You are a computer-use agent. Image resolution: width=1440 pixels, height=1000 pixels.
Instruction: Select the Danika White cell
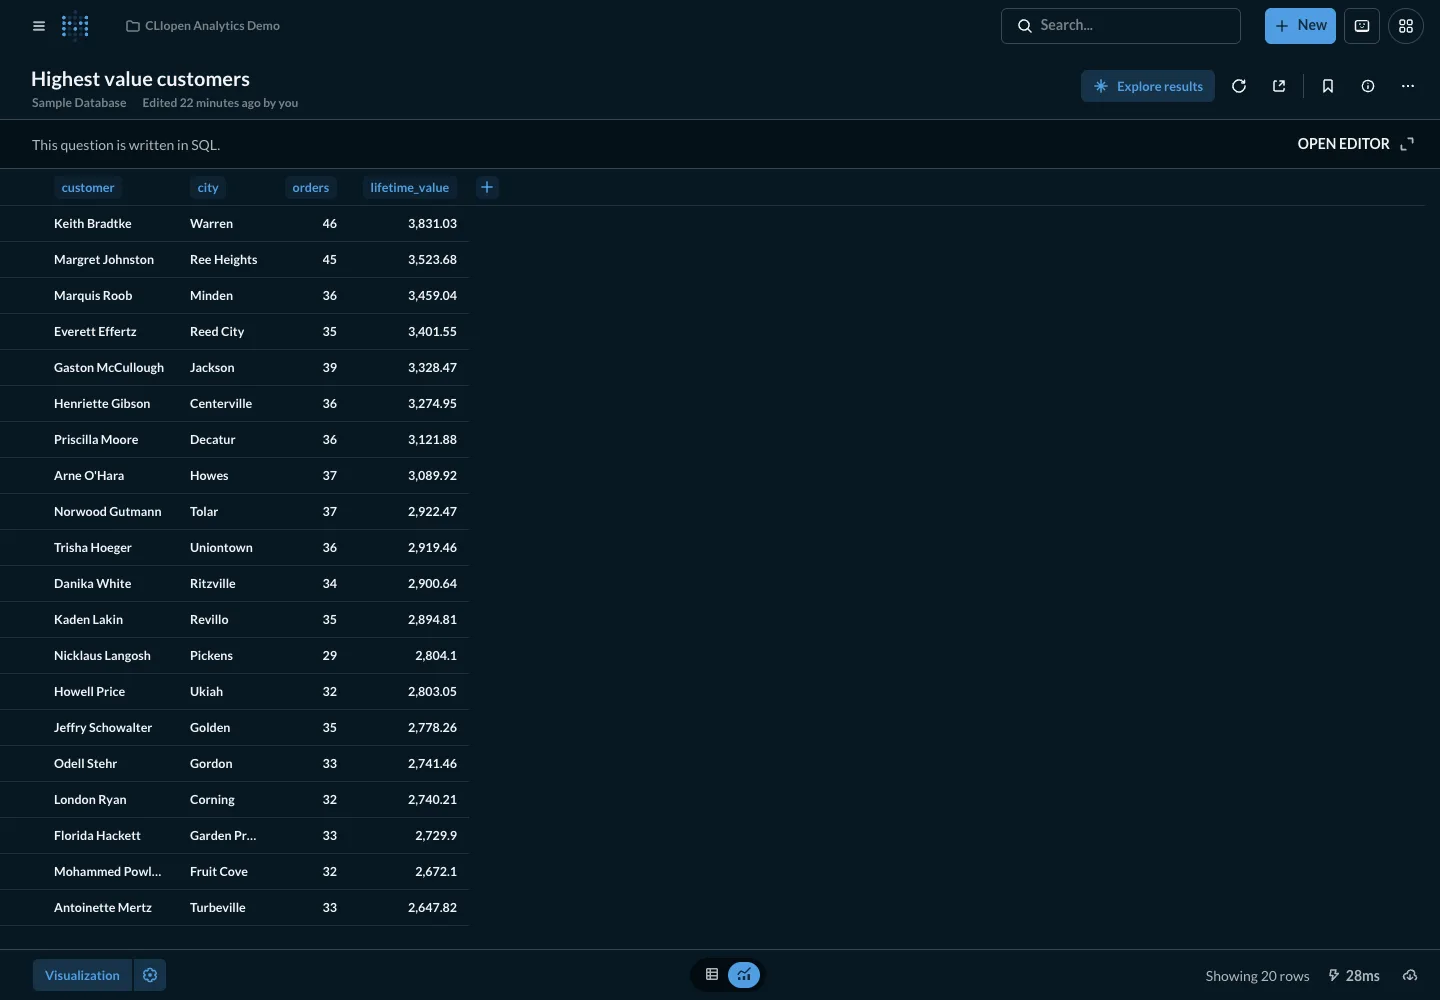coord(92,584)
